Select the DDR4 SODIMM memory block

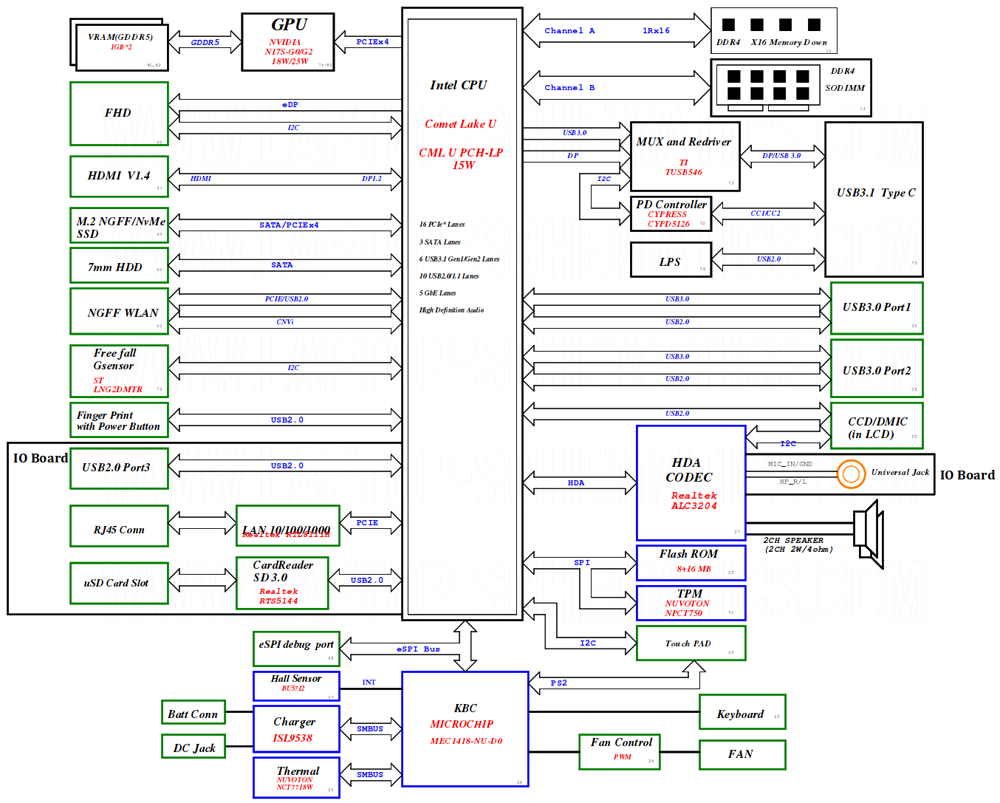791,88
